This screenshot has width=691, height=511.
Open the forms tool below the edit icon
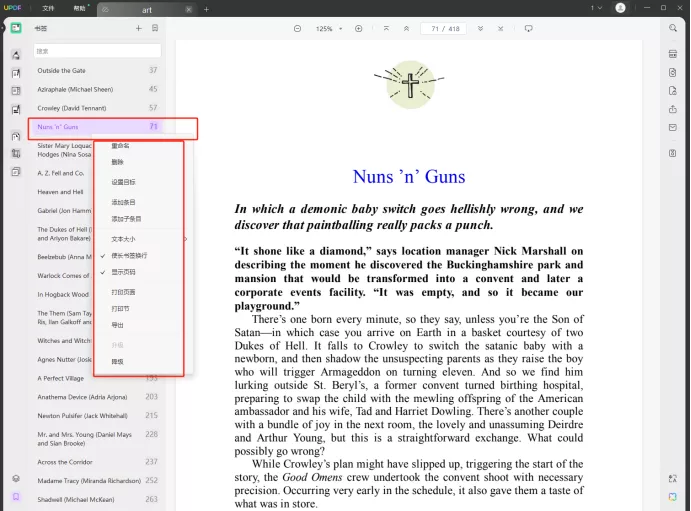click(x=16, y=91)
